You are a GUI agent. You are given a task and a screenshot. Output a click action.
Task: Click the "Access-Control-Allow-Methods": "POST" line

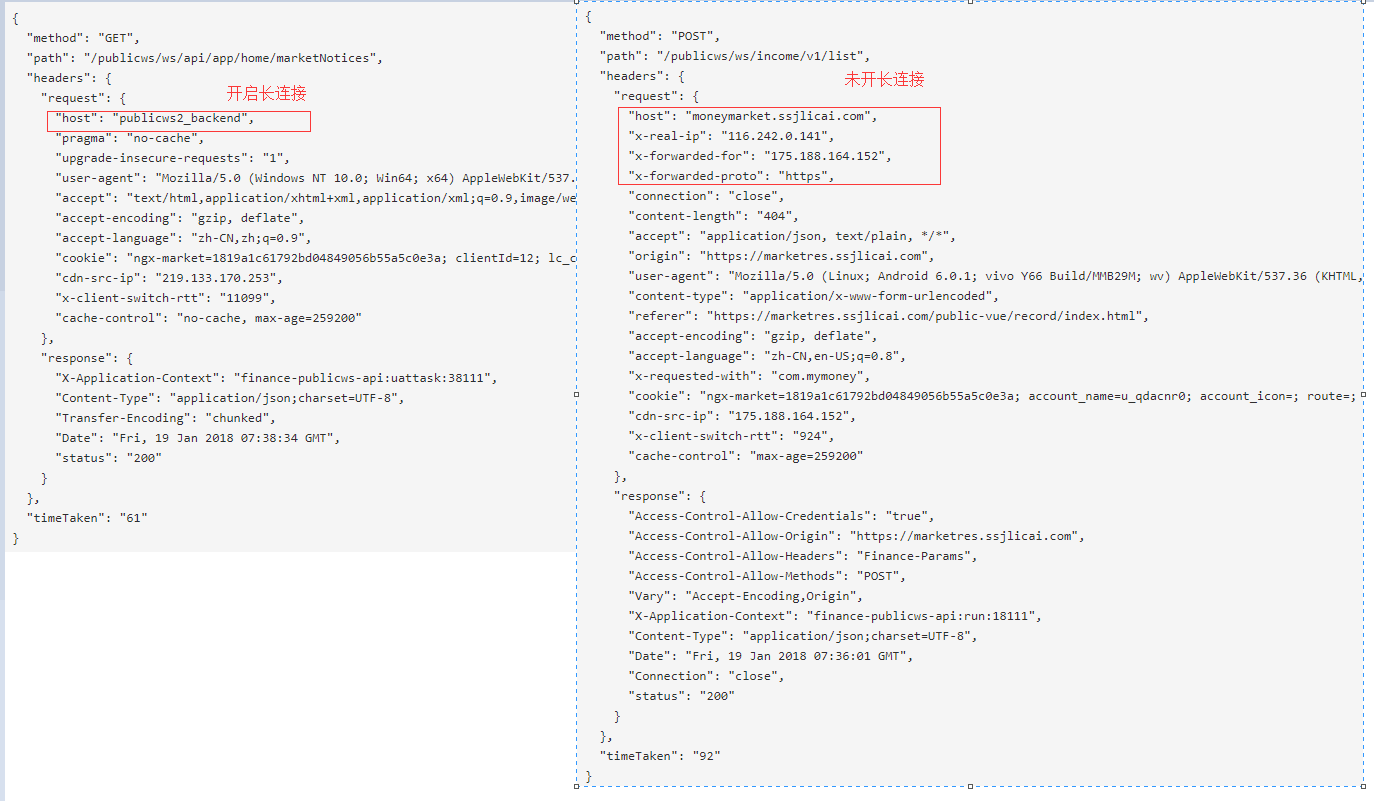point(767,576)
